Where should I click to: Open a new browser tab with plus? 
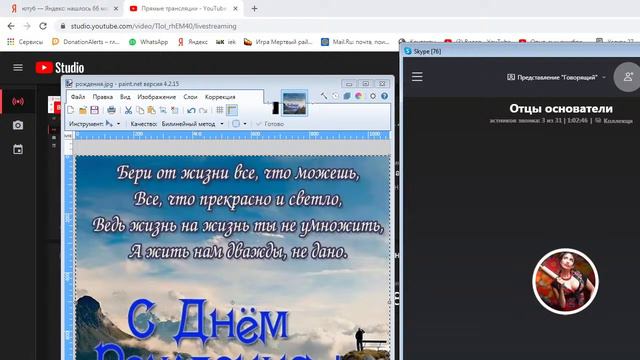click(x=254, y=8)
